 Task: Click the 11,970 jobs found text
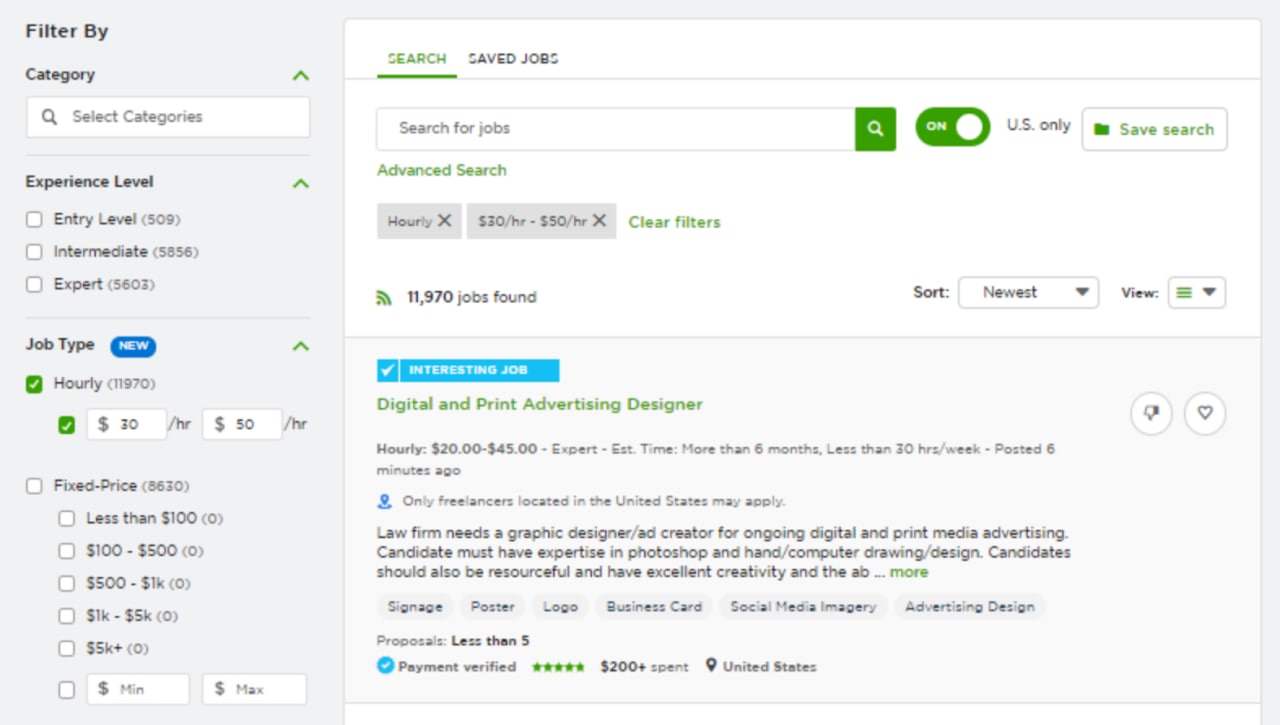pos(472,297)
